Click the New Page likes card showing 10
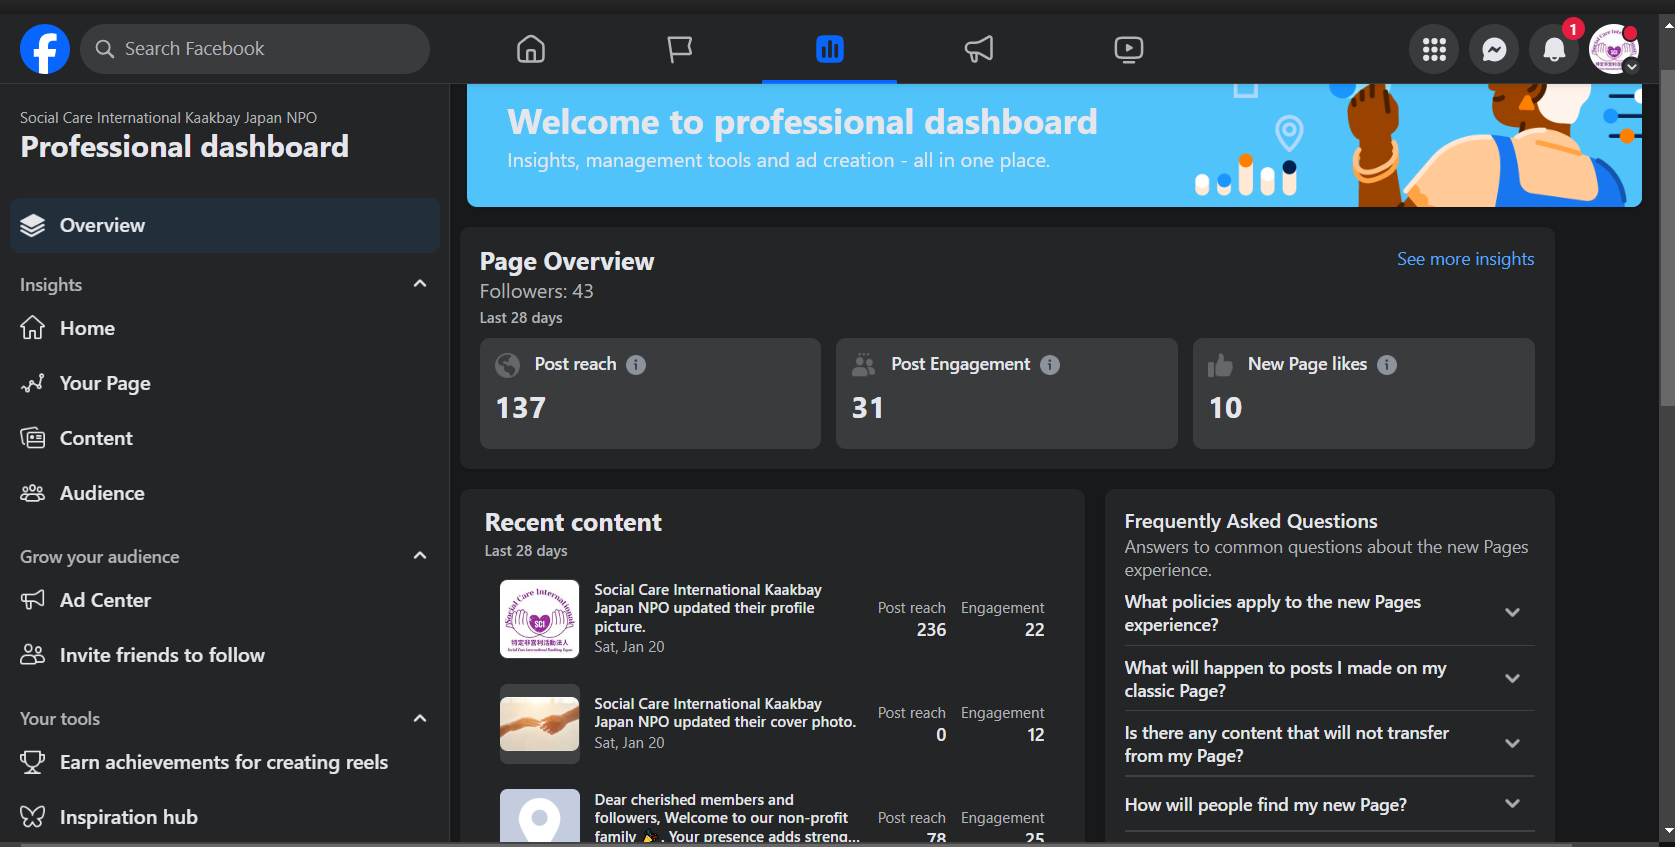 click(x=1364, y=393)
